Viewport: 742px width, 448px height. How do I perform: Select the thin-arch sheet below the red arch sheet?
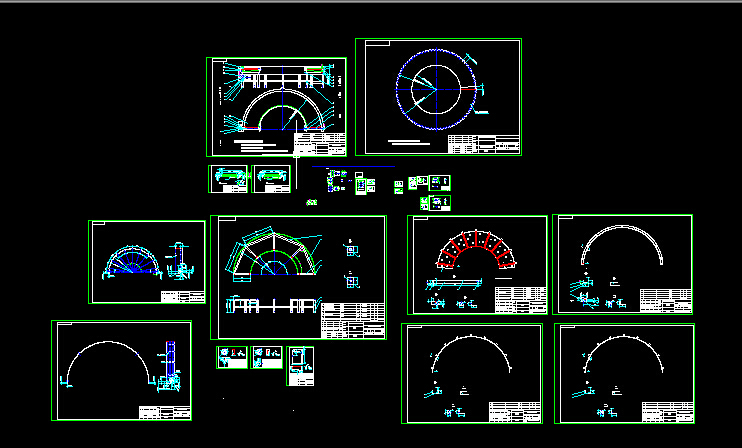tap(472, 373)
